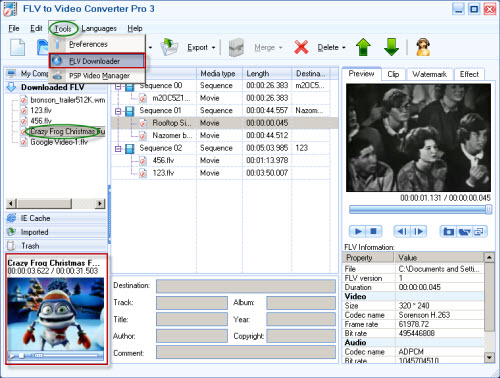Open the Languages menu
Image resolution: width=500 pixels, height=378 pixels.
(99, 28)
